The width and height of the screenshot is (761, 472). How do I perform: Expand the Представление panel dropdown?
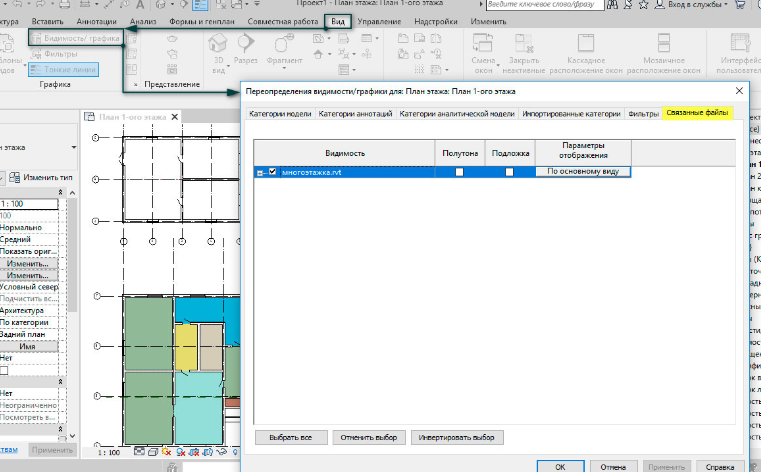coord(138,85)
